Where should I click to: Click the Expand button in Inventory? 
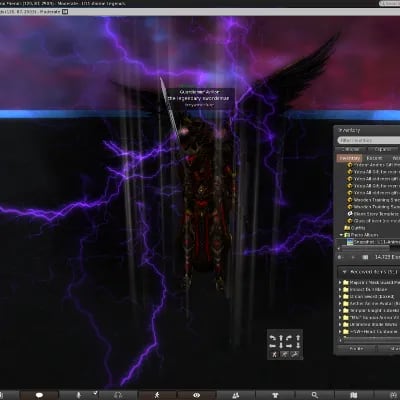tap(382, 149)
